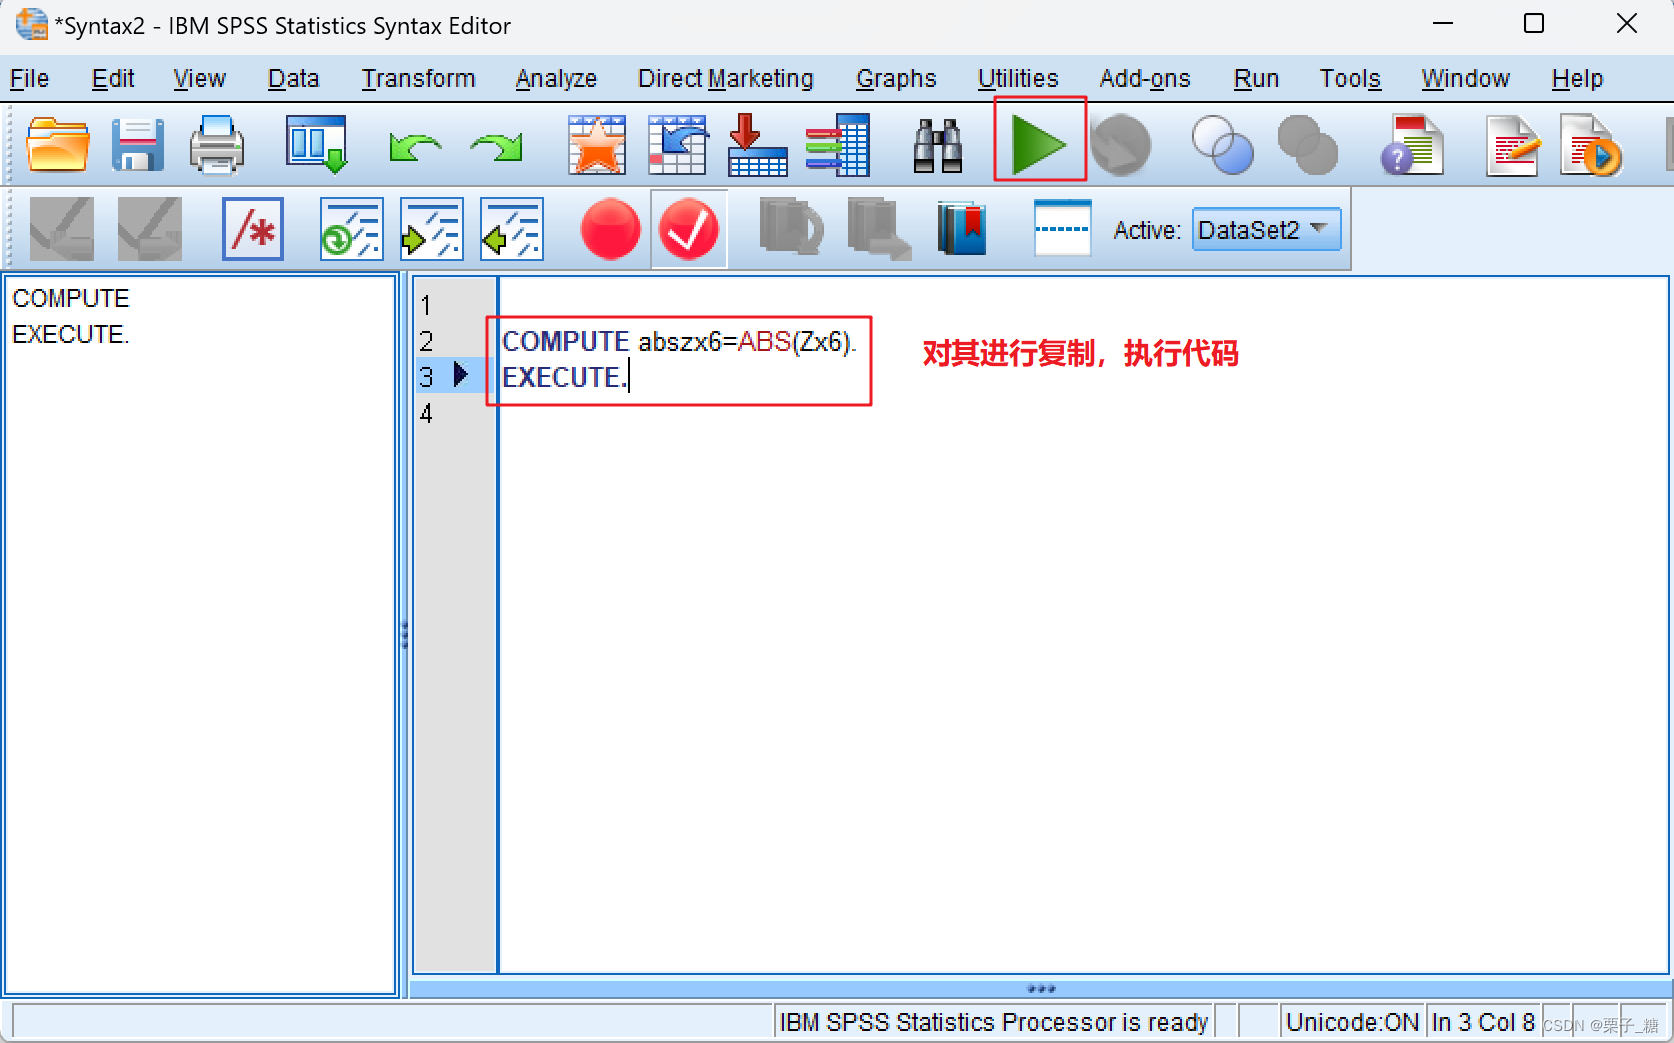Click the Outdent syntax icon with left arrow
This screenshot has width=1674, height=1043.
click(511, 229)
